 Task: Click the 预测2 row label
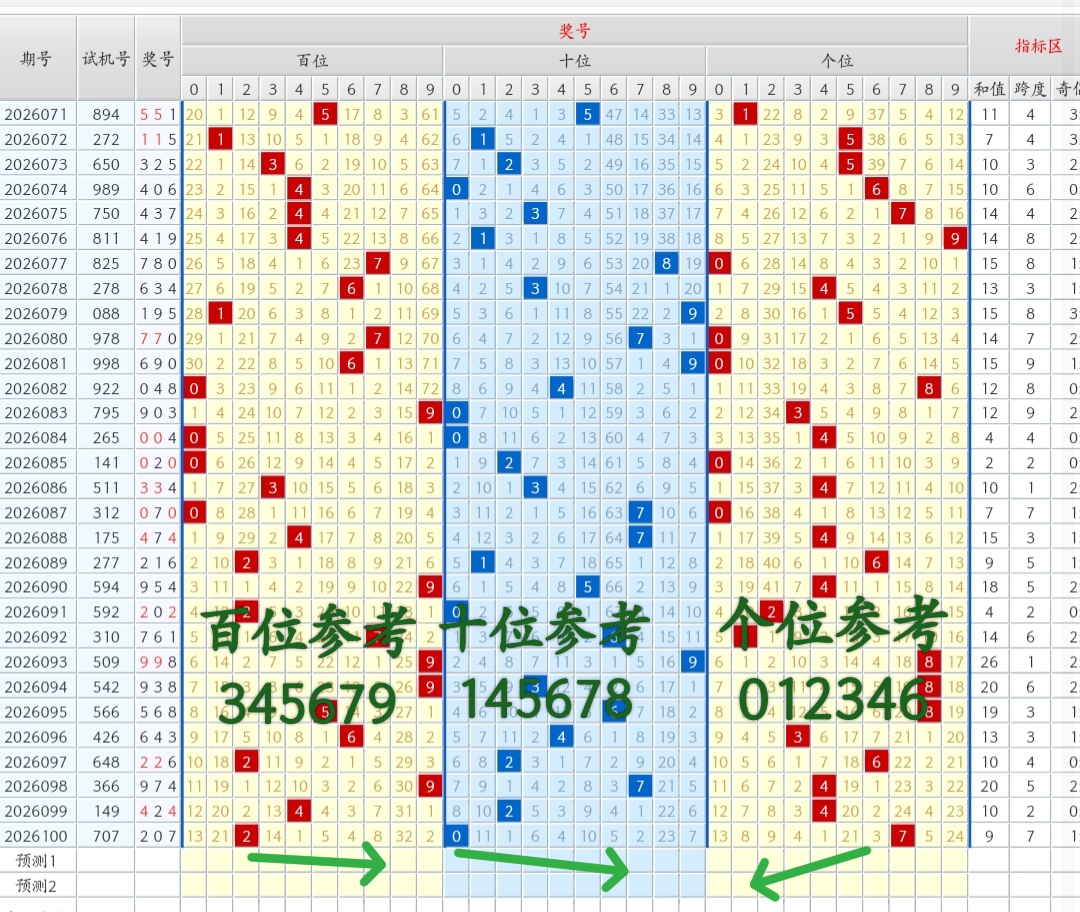pyautogui.click(x=38, y=887)
